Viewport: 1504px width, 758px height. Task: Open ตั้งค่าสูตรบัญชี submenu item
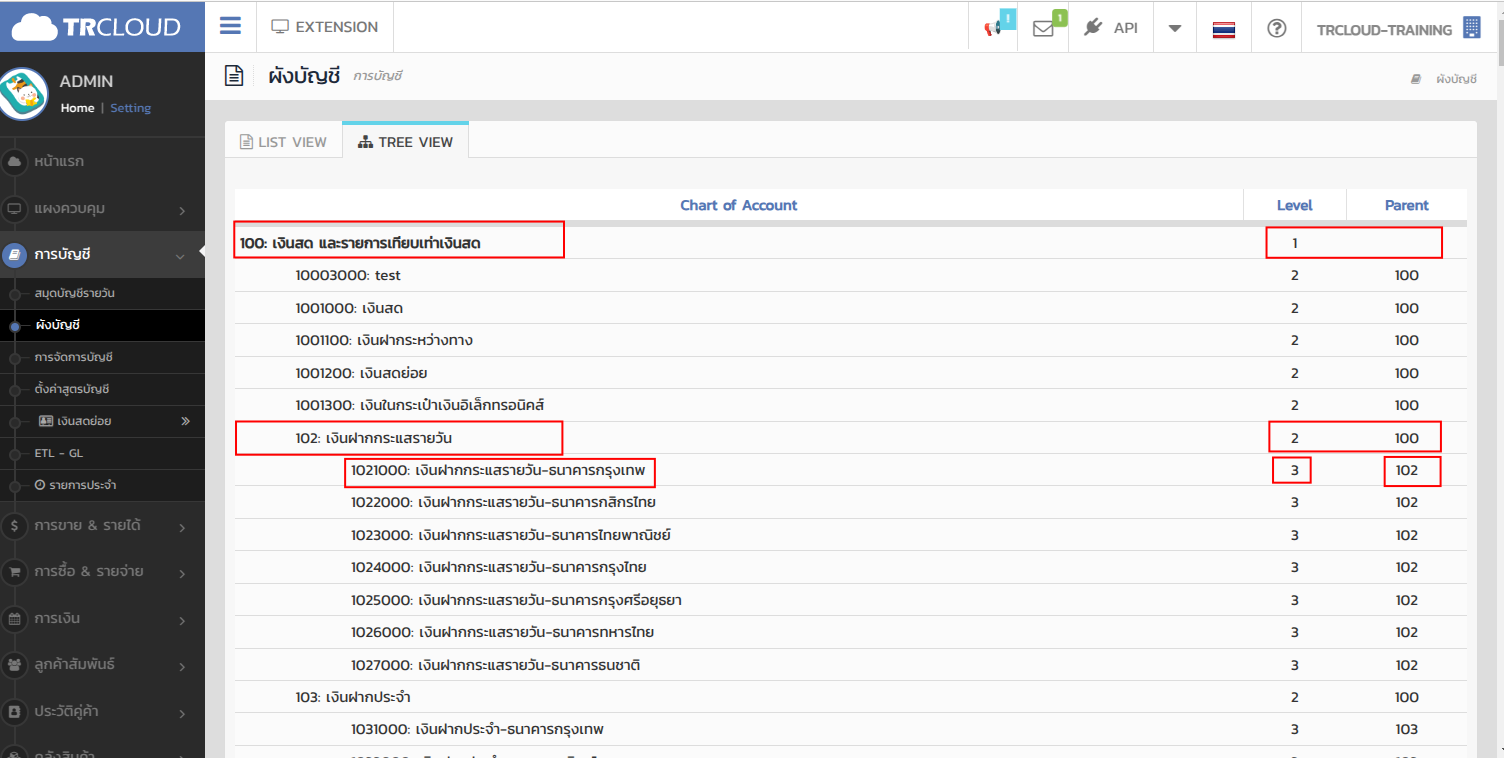(x=71, y=389)
